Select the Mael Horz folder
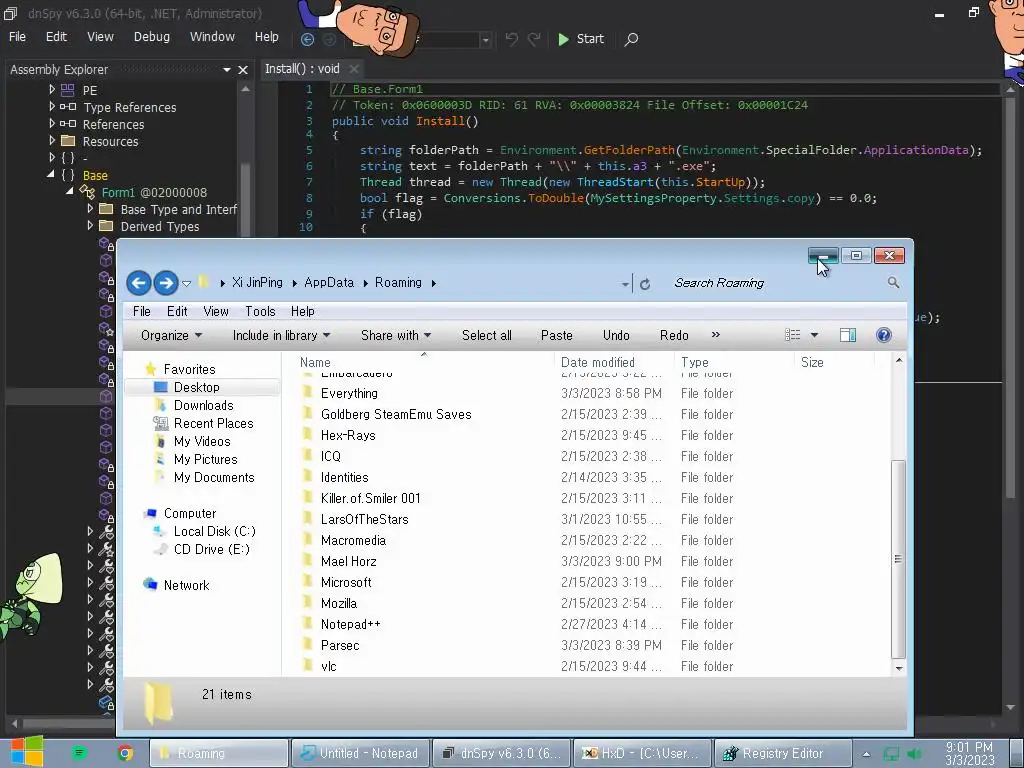Viewport: 1024px width, 768px height. pyautogui.click(x=348, y=561)
